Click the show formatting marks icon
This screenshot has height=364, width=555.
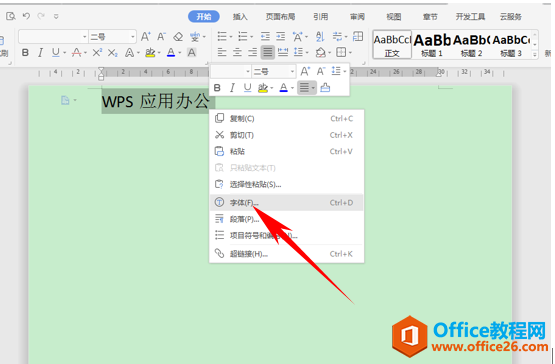click(337, 36)
